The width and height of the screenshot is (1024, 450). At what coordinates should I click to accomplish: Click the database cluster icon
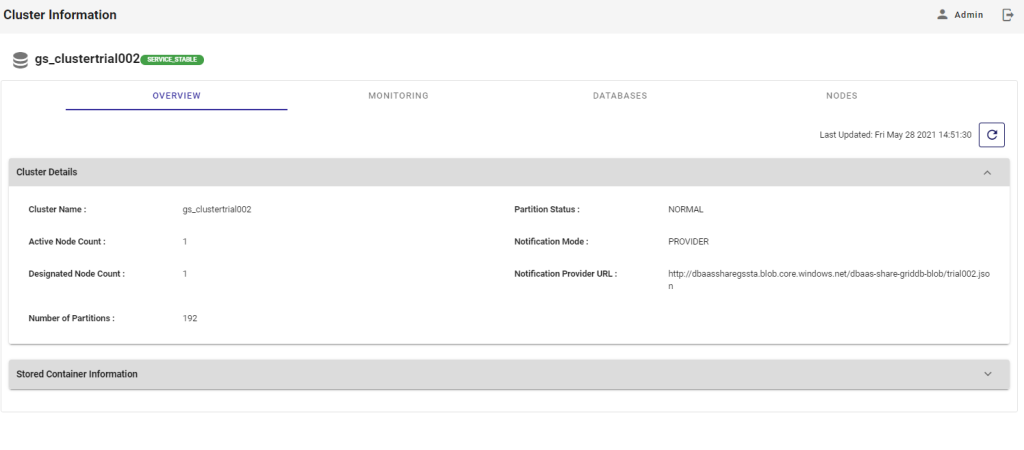[20, 60]
